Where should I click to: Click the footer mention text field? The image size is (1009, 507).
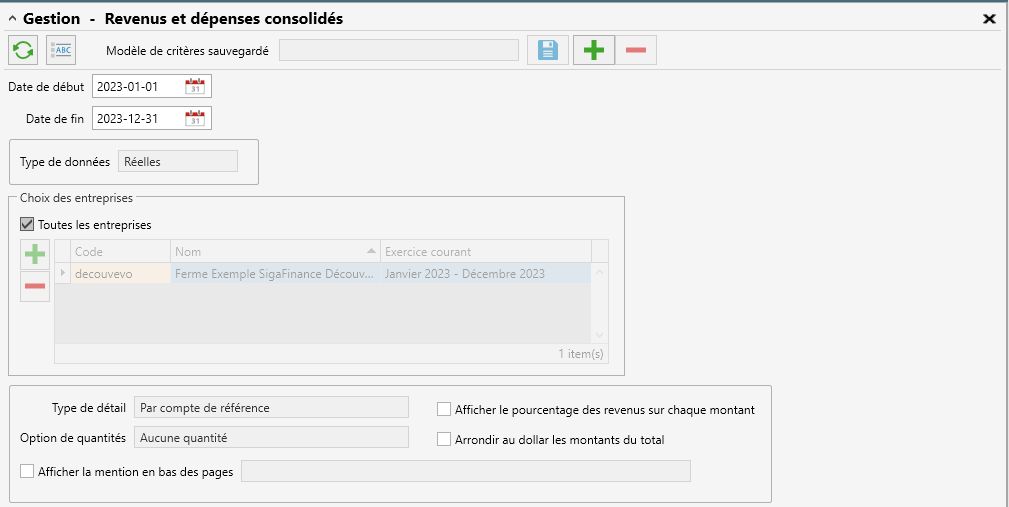point(466,471)
